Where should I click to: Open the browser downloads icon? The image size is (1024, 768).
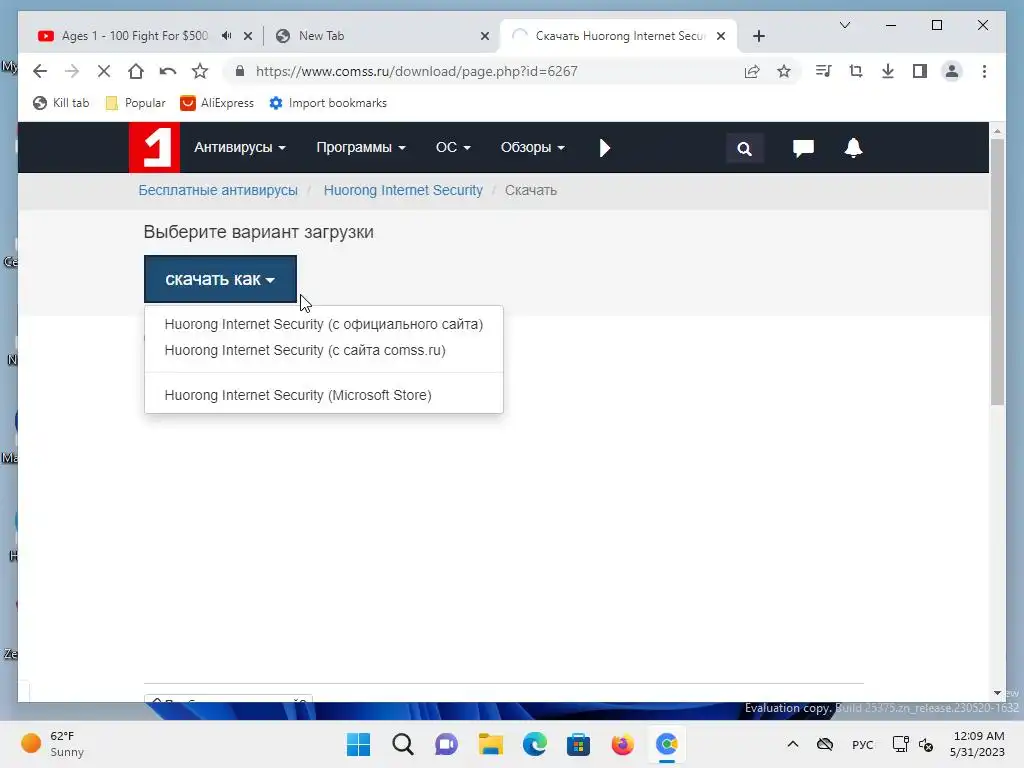[888, 71]
